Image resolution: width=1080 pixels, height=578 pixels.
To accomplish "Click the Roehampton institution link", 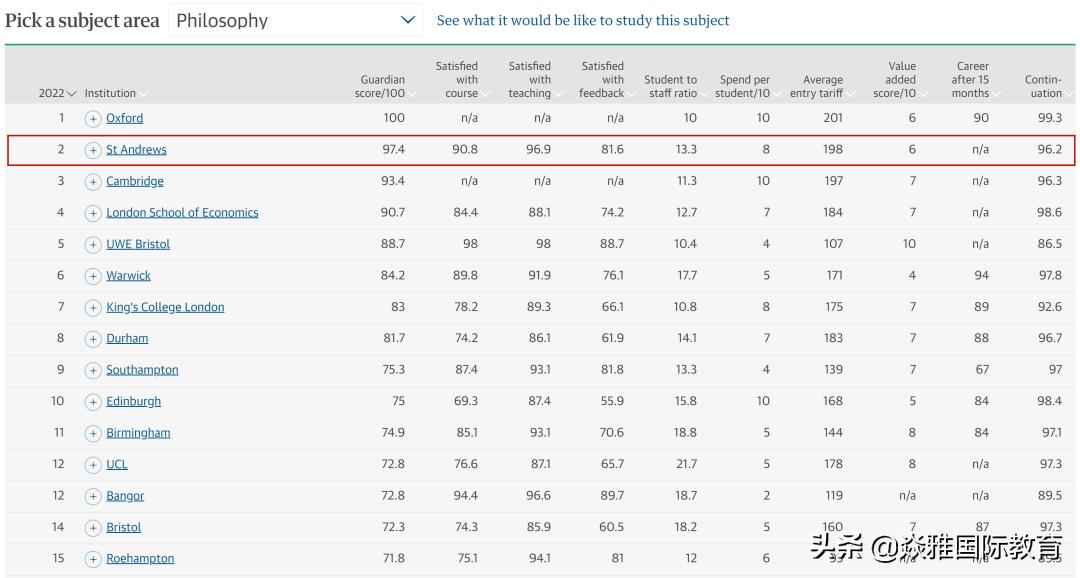I will (x=140, y=559).
